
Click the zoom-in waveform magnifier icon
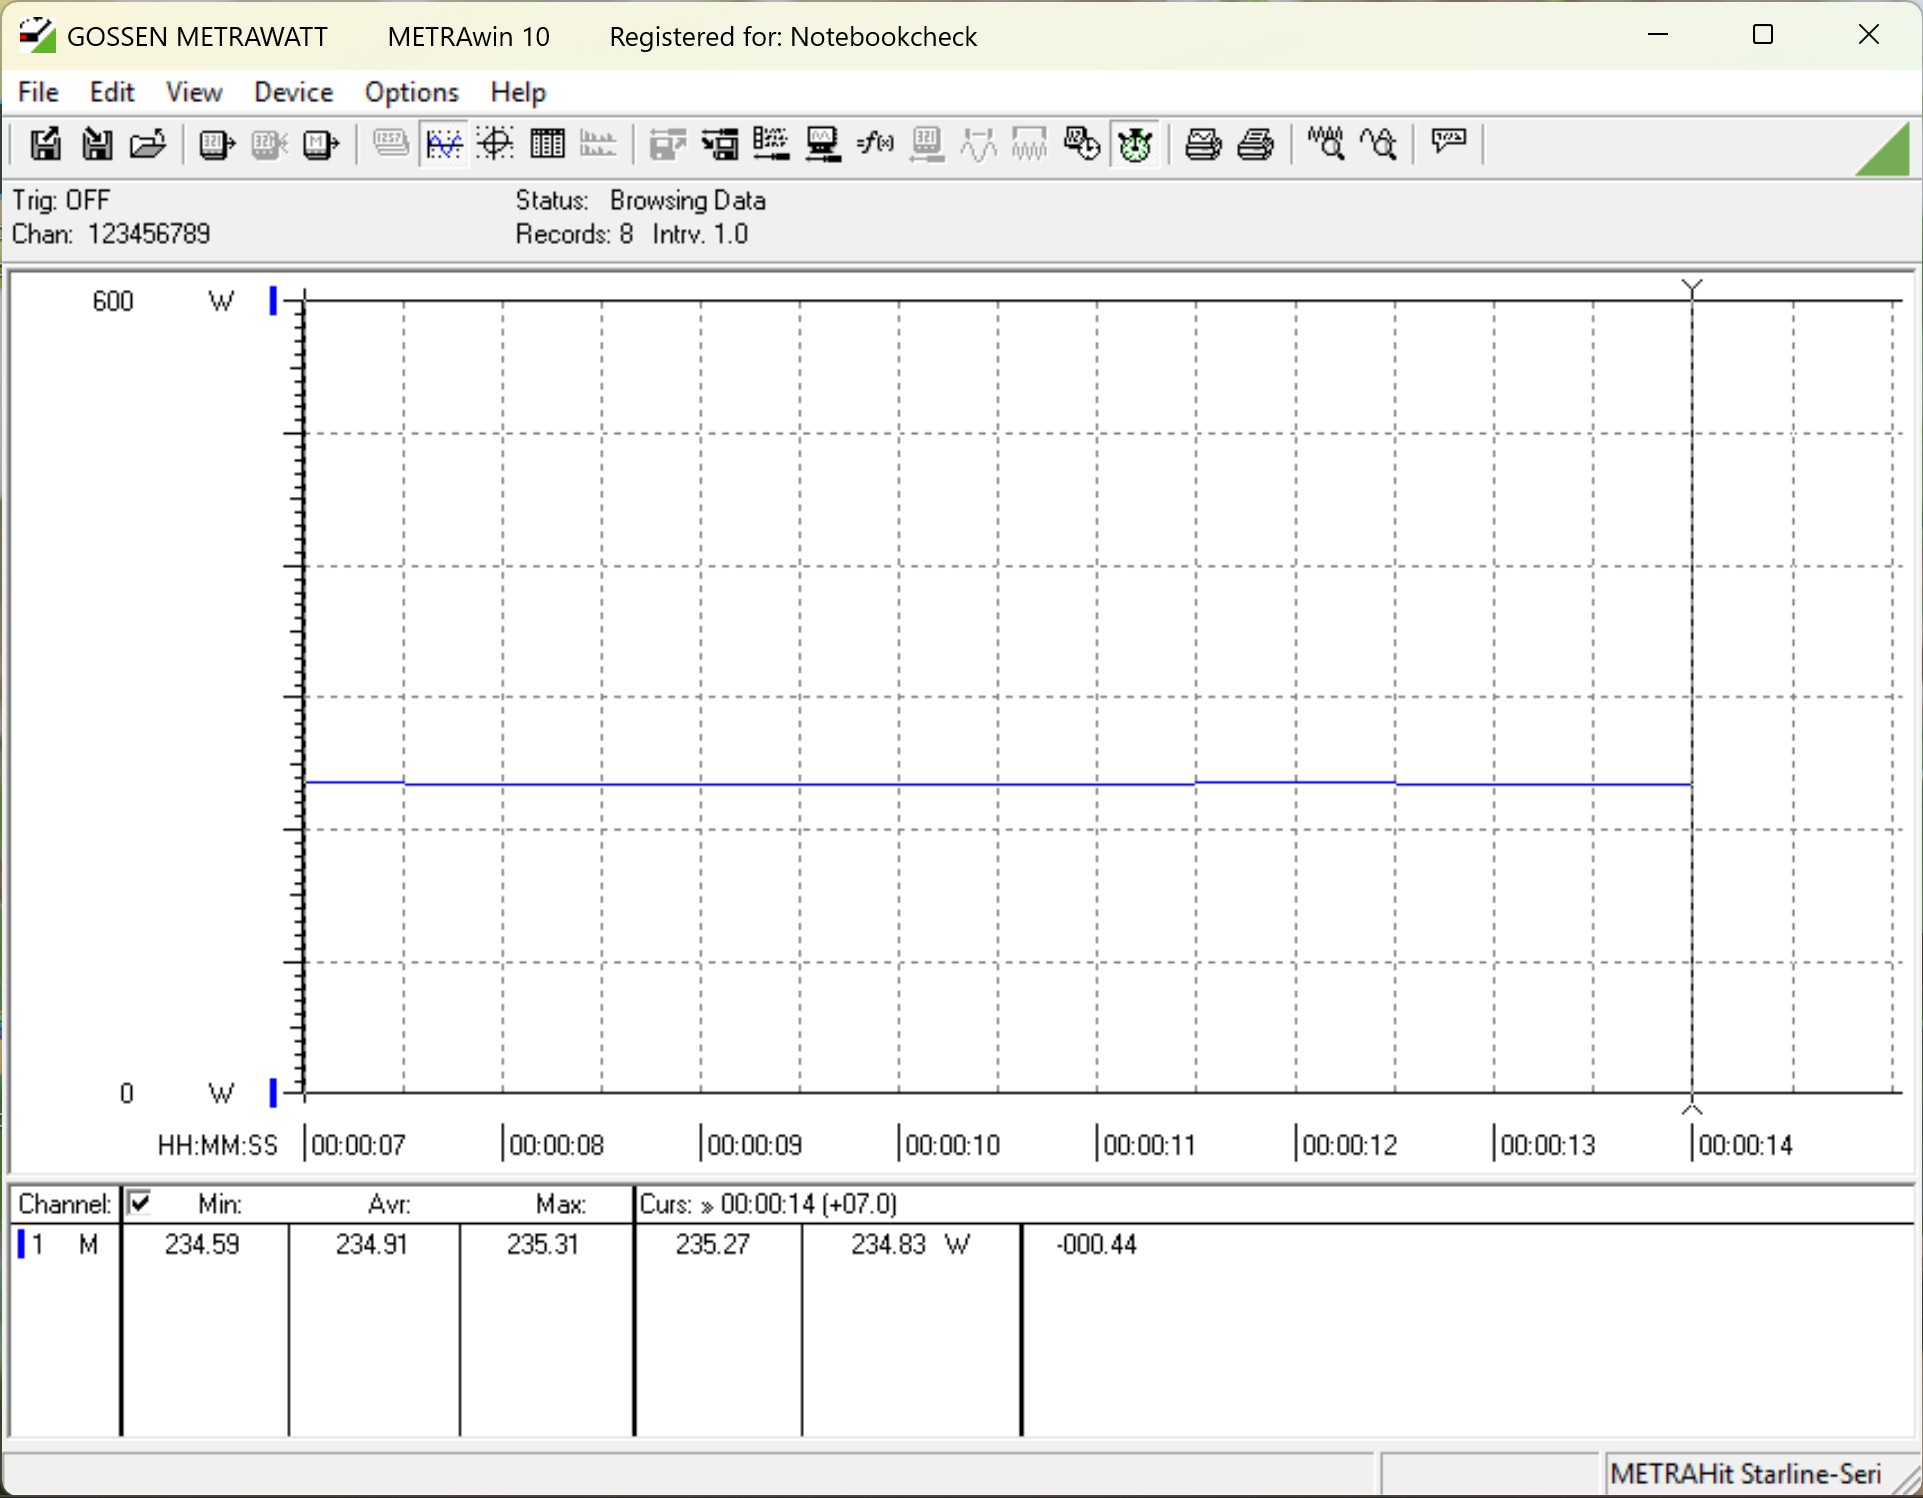[x=1326, y=145]
